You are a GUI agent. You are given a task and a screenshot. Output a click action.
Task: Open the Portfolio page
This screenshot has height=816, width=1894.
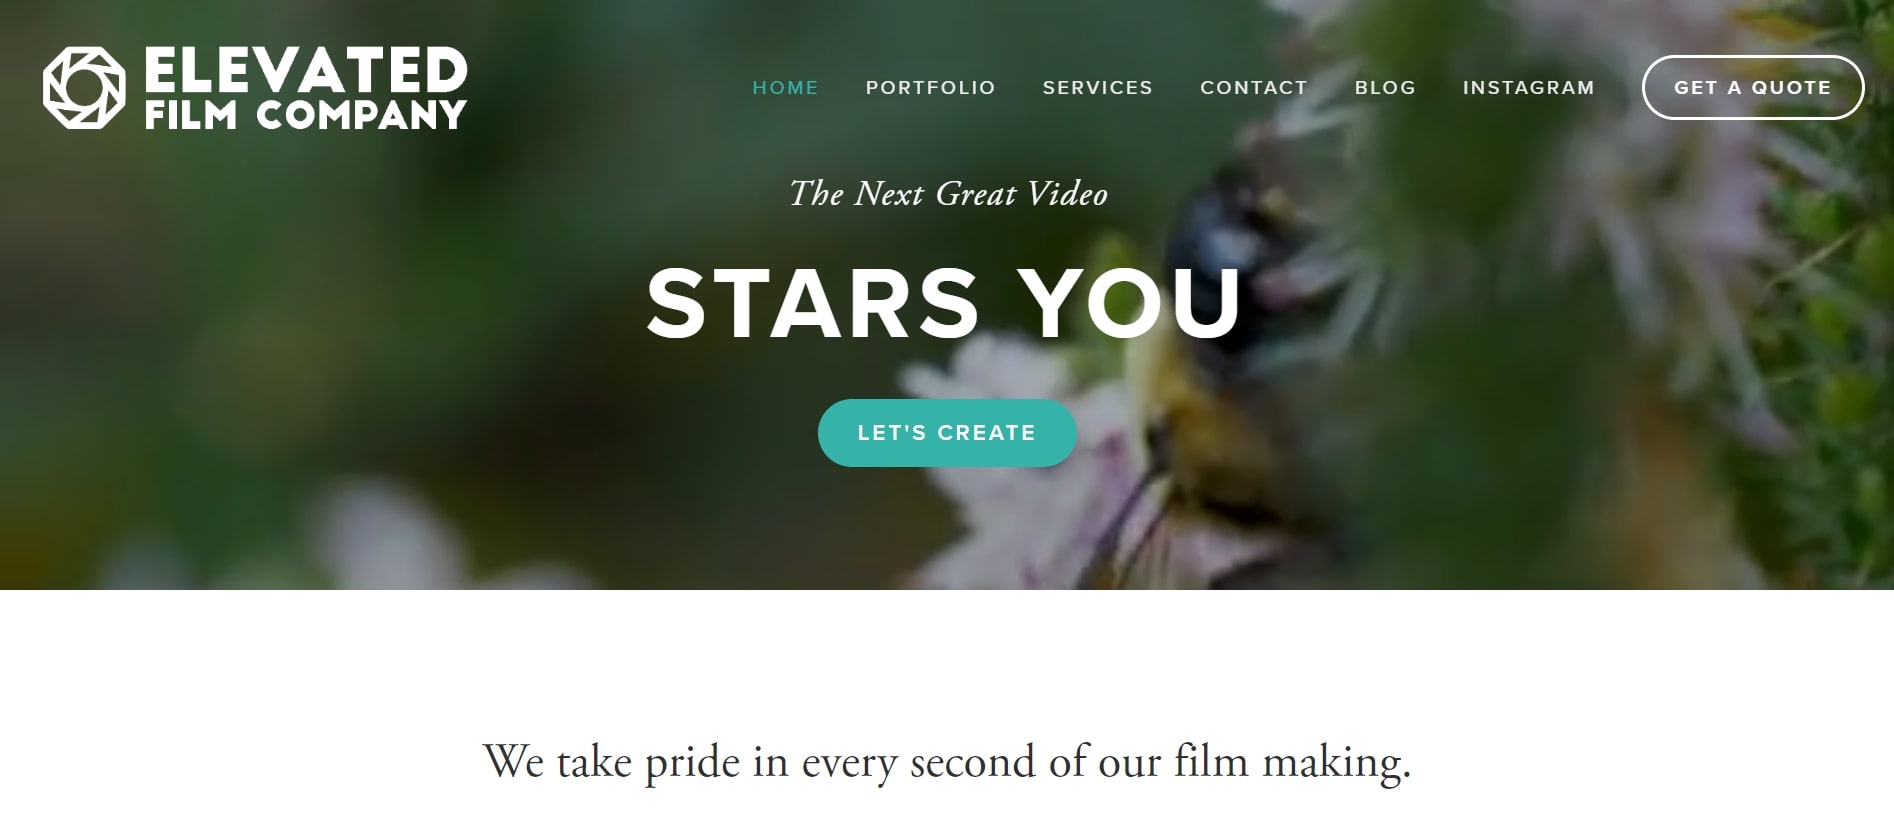[x=930, y=88]
